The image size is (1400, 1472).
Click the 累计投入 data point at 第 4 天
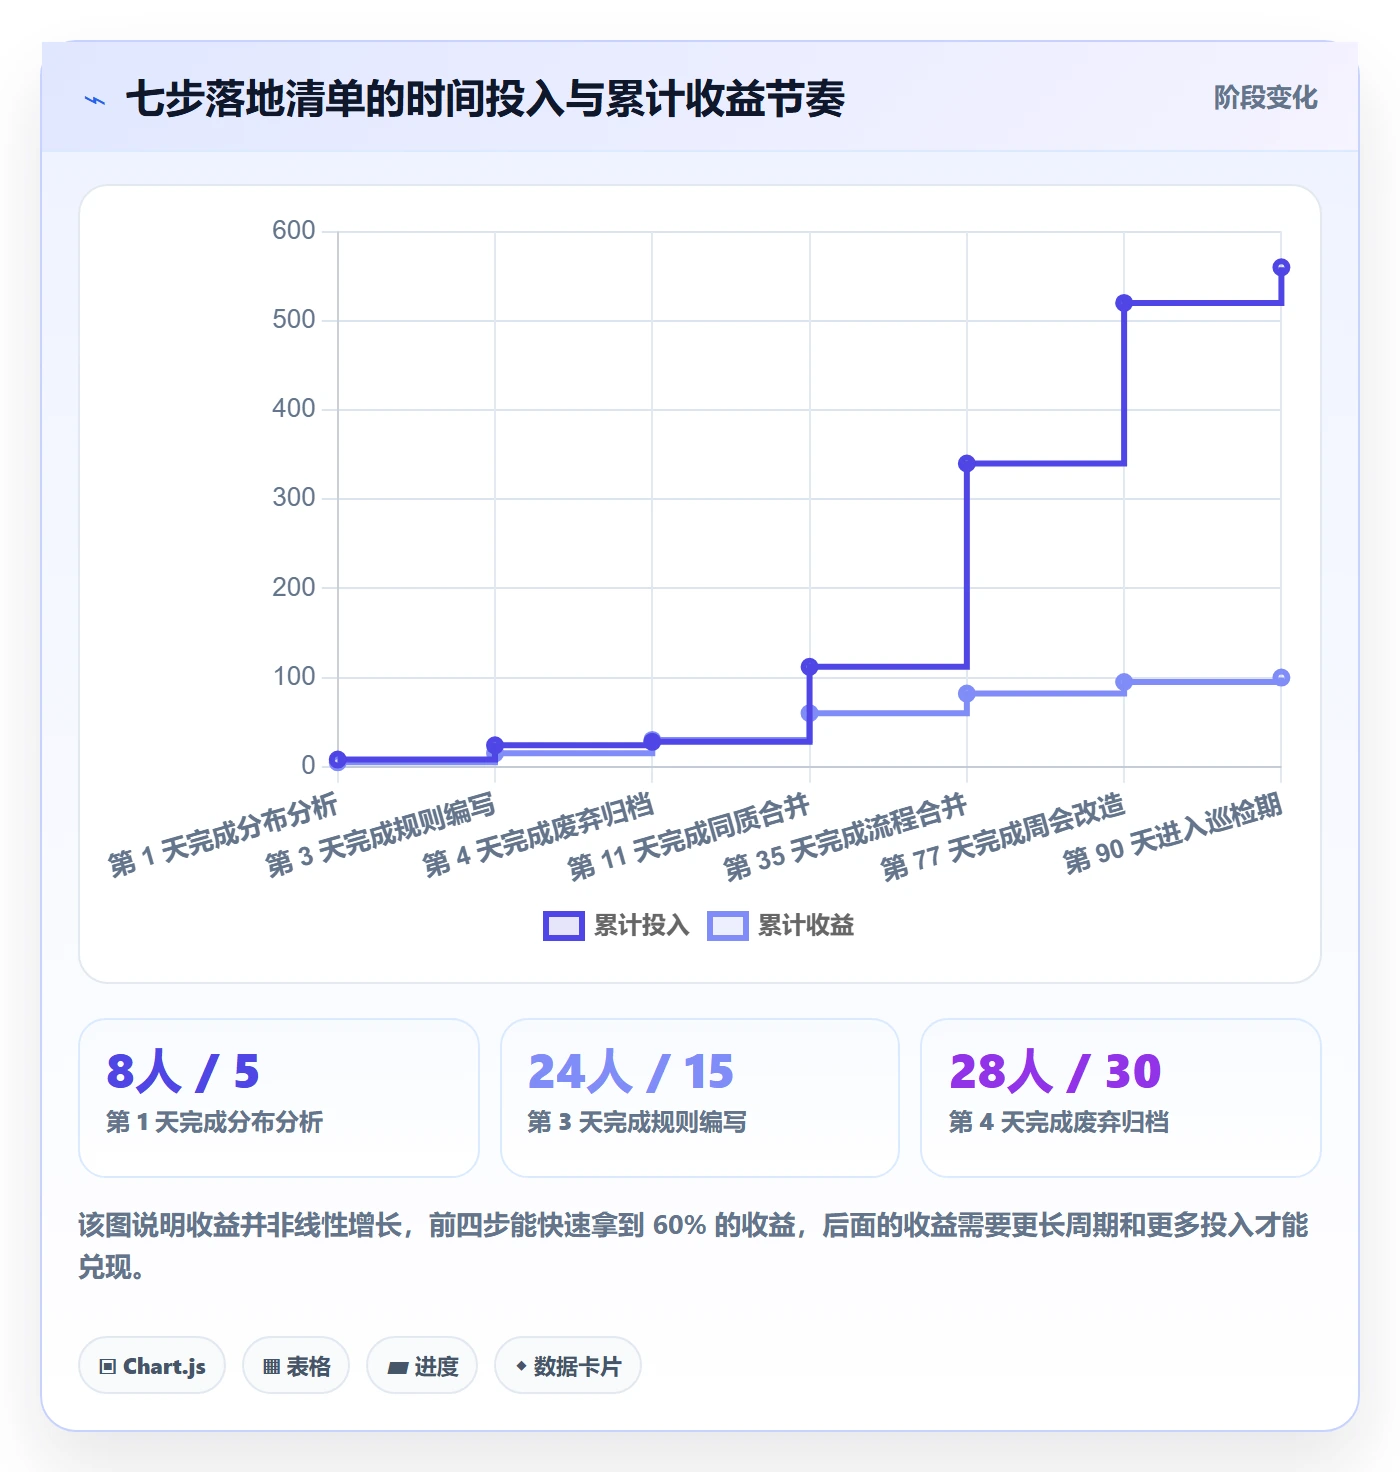point(652,741)
